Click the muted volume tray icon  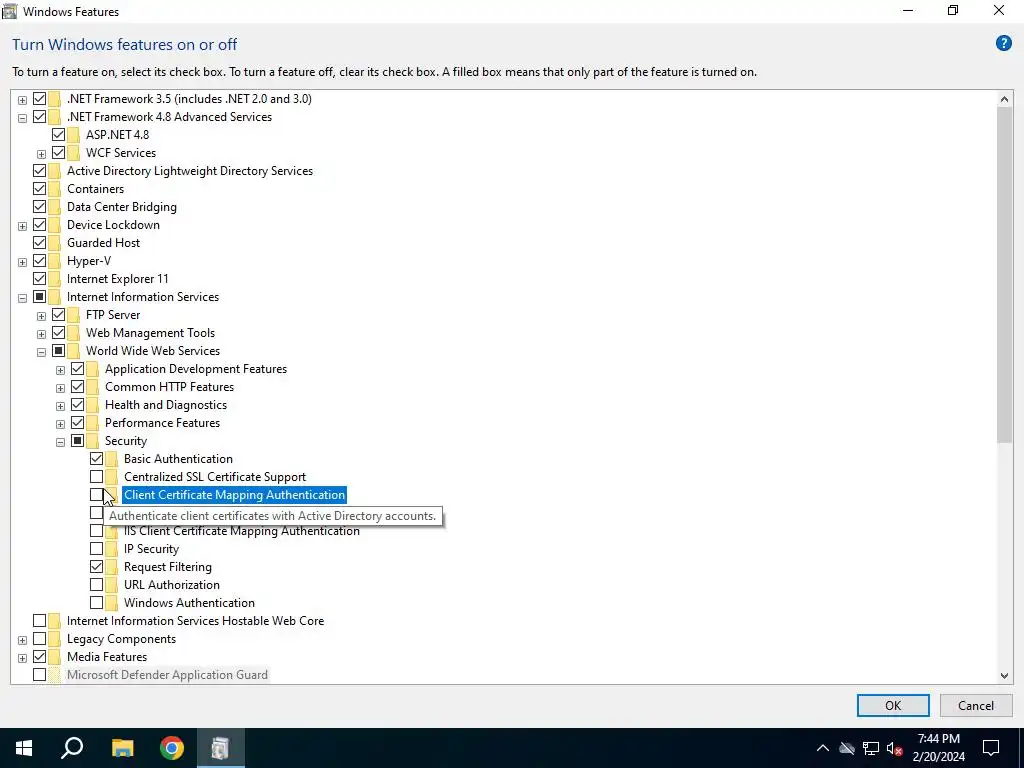point(895,748)
